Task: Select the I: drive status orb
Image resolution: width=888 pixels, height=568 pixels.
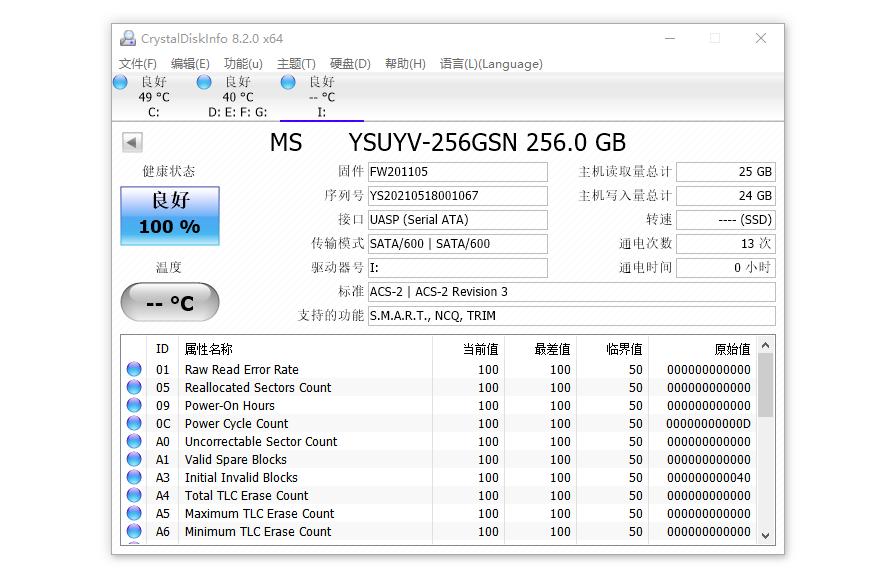Action: coord(289,82)
